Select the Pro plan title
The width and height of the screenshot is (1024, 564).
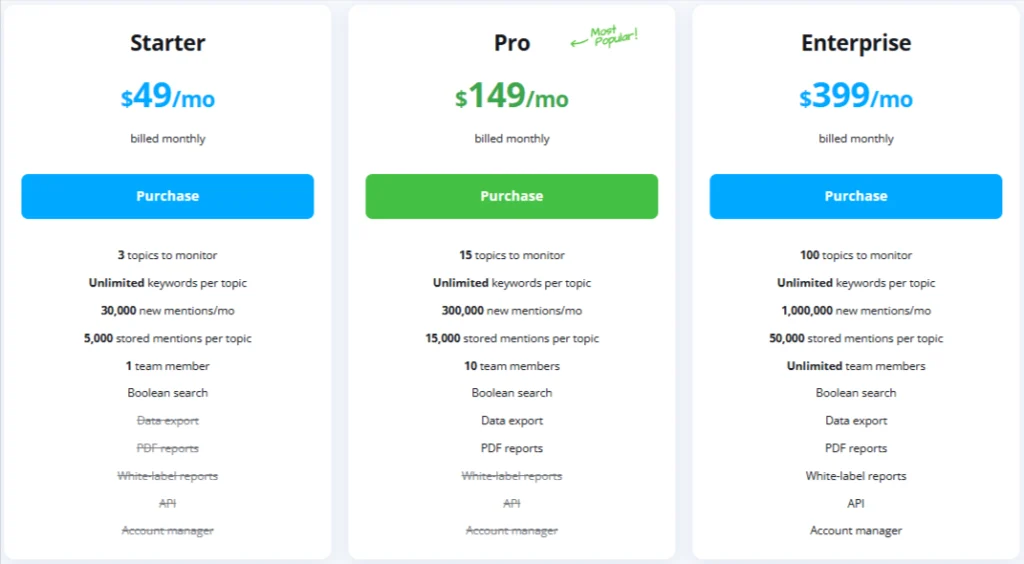(512, 43)
